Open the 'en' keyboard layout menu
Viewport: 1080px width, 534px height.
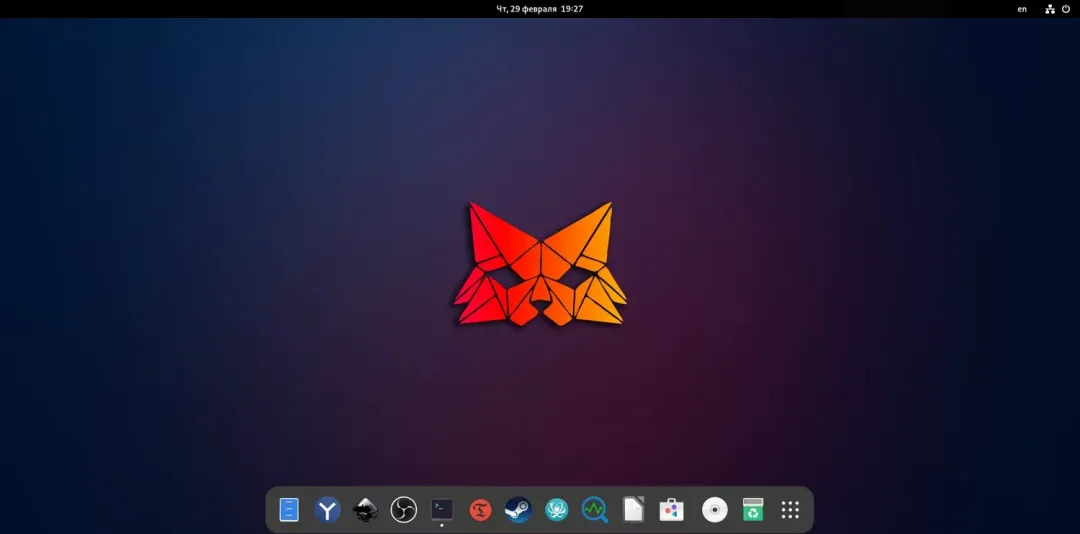[x=1022, y=9]
